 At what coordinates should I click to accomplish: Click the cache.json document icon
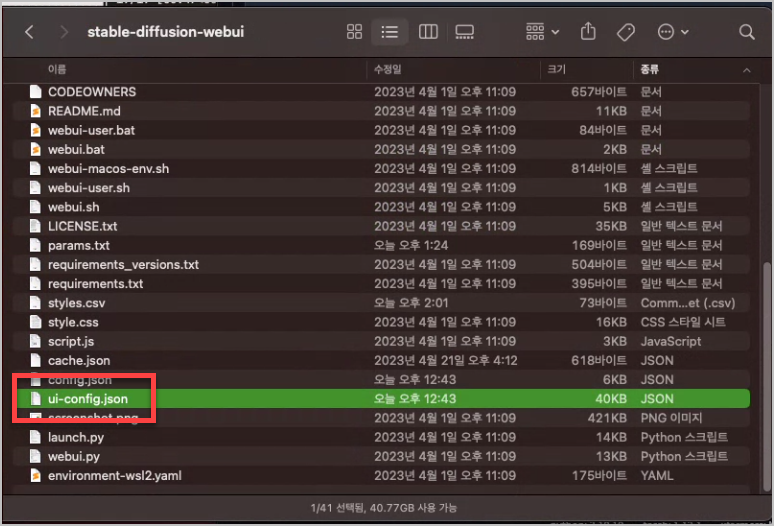click(x=35, y=361)
